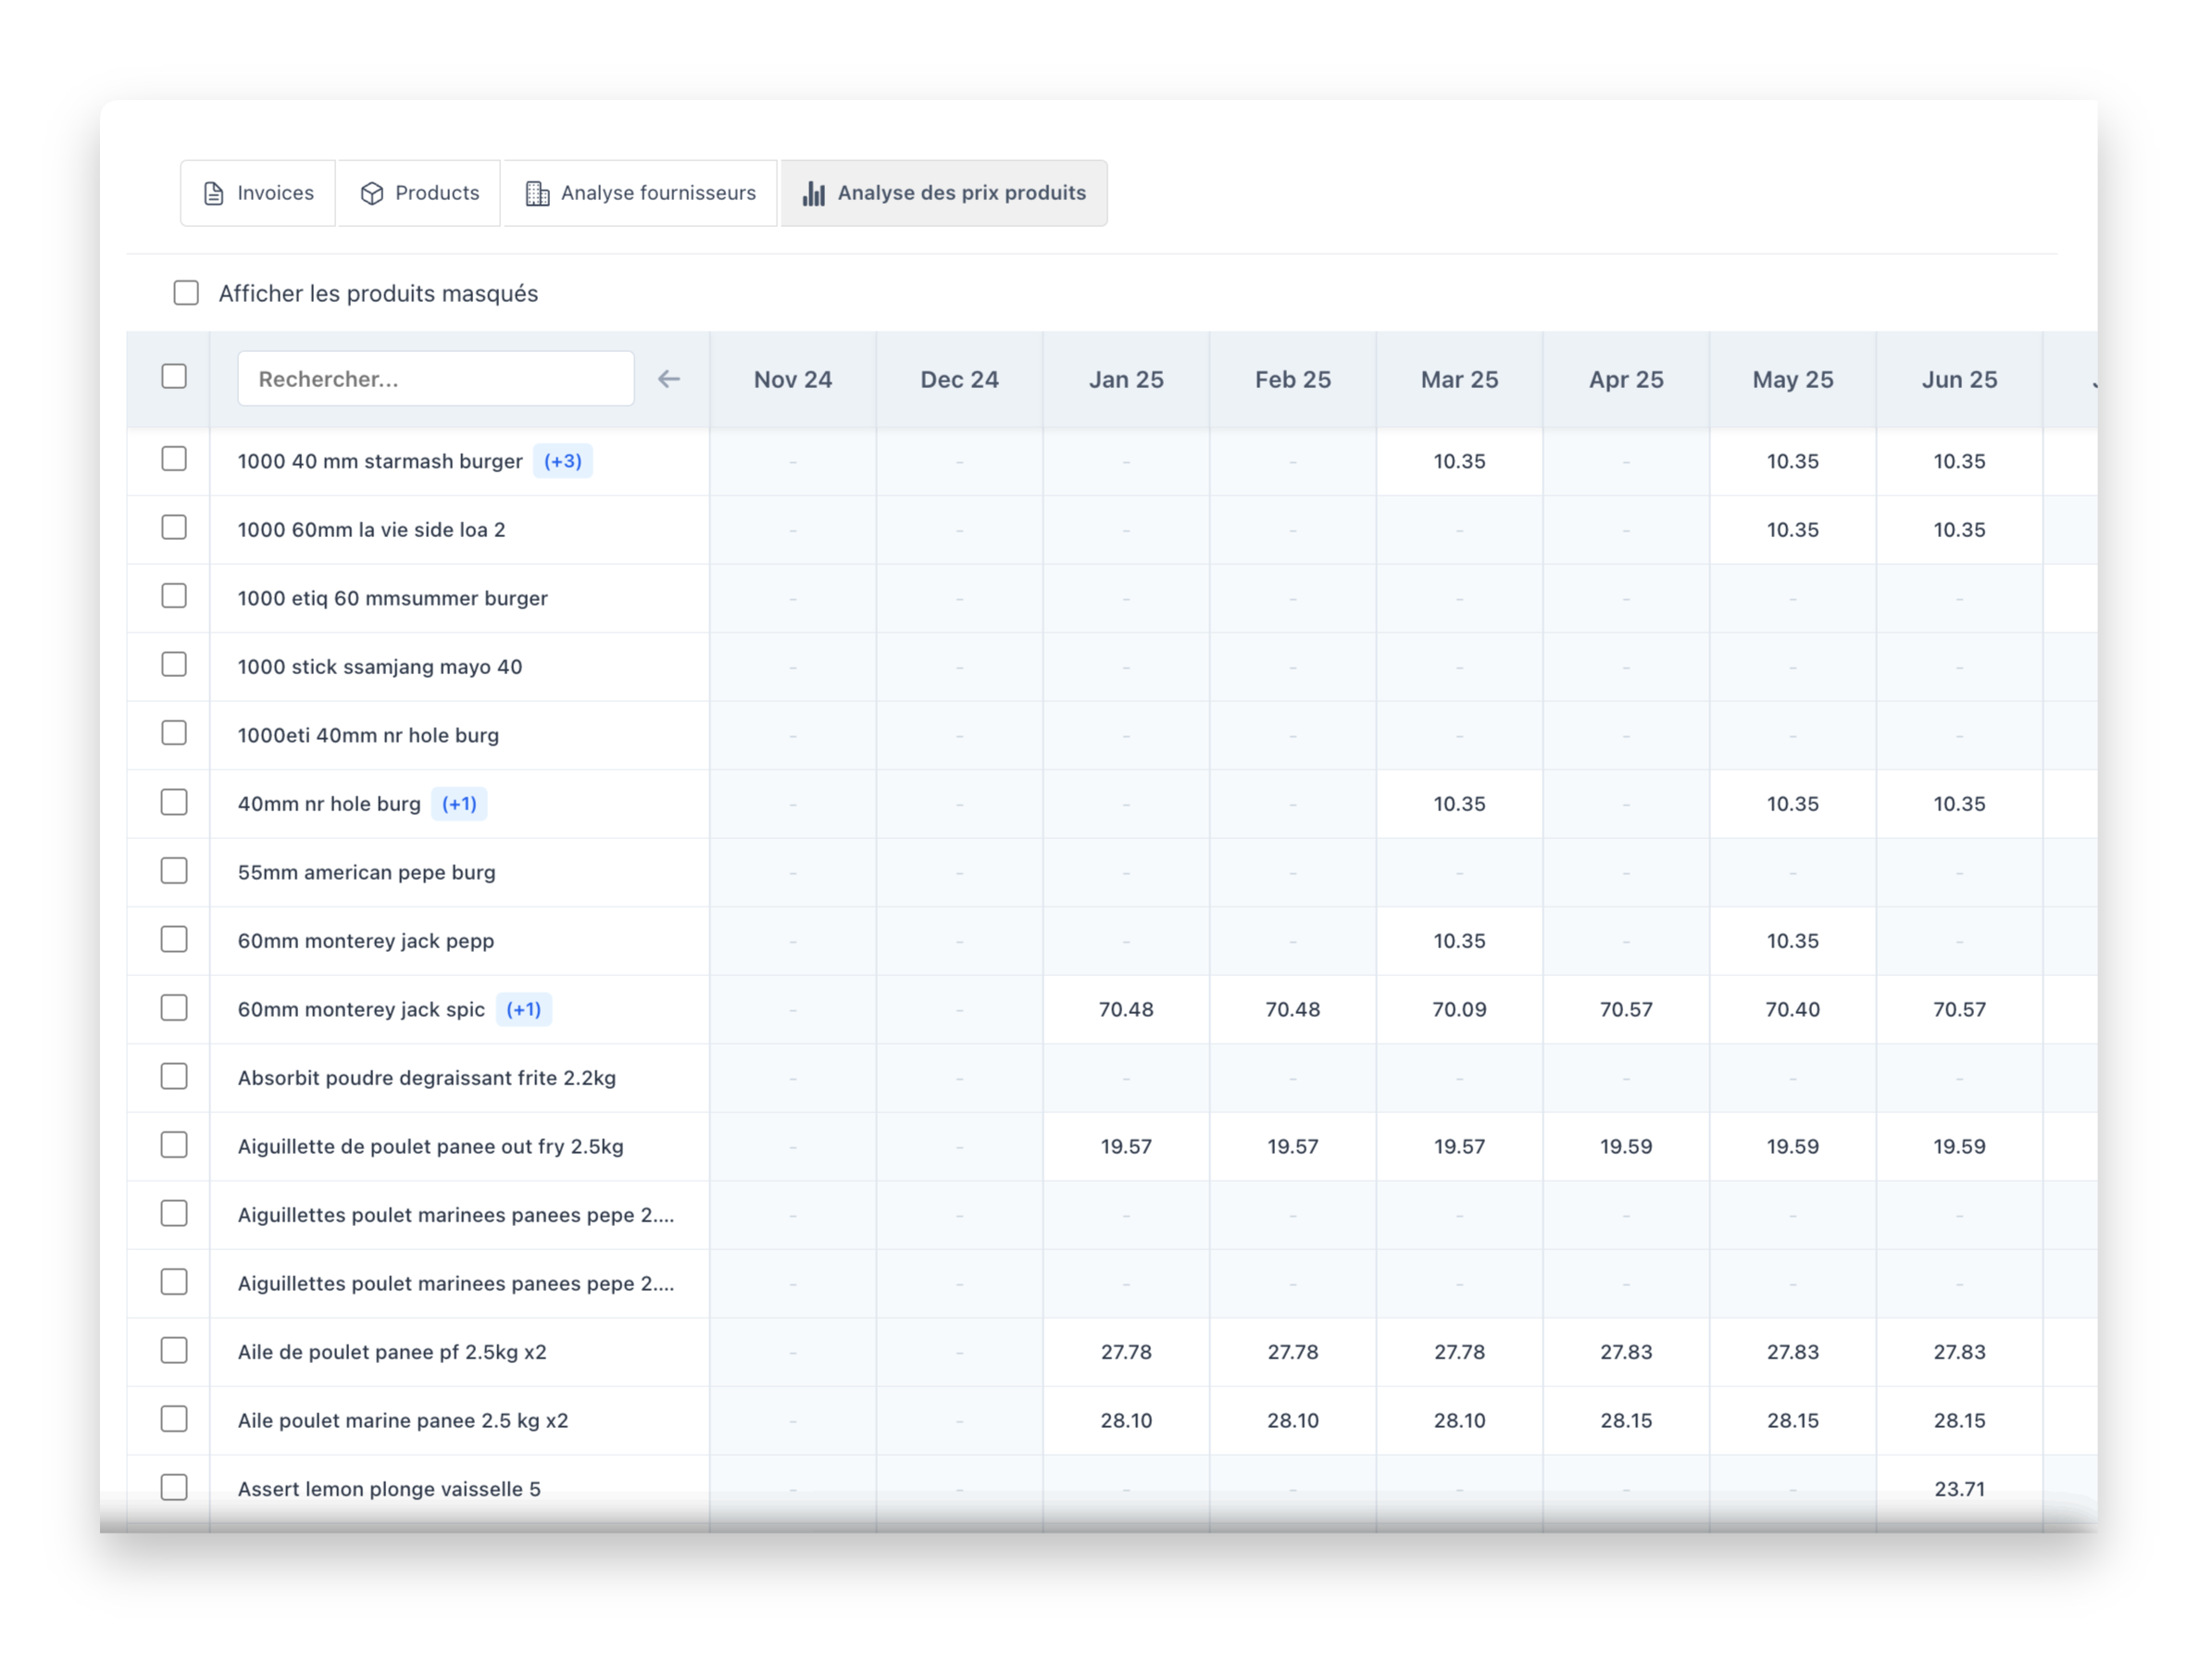The image size is (2212, 1677).
Task: Click the bar chart icon on Analyse des prix produits
Action: coord(814,193)
